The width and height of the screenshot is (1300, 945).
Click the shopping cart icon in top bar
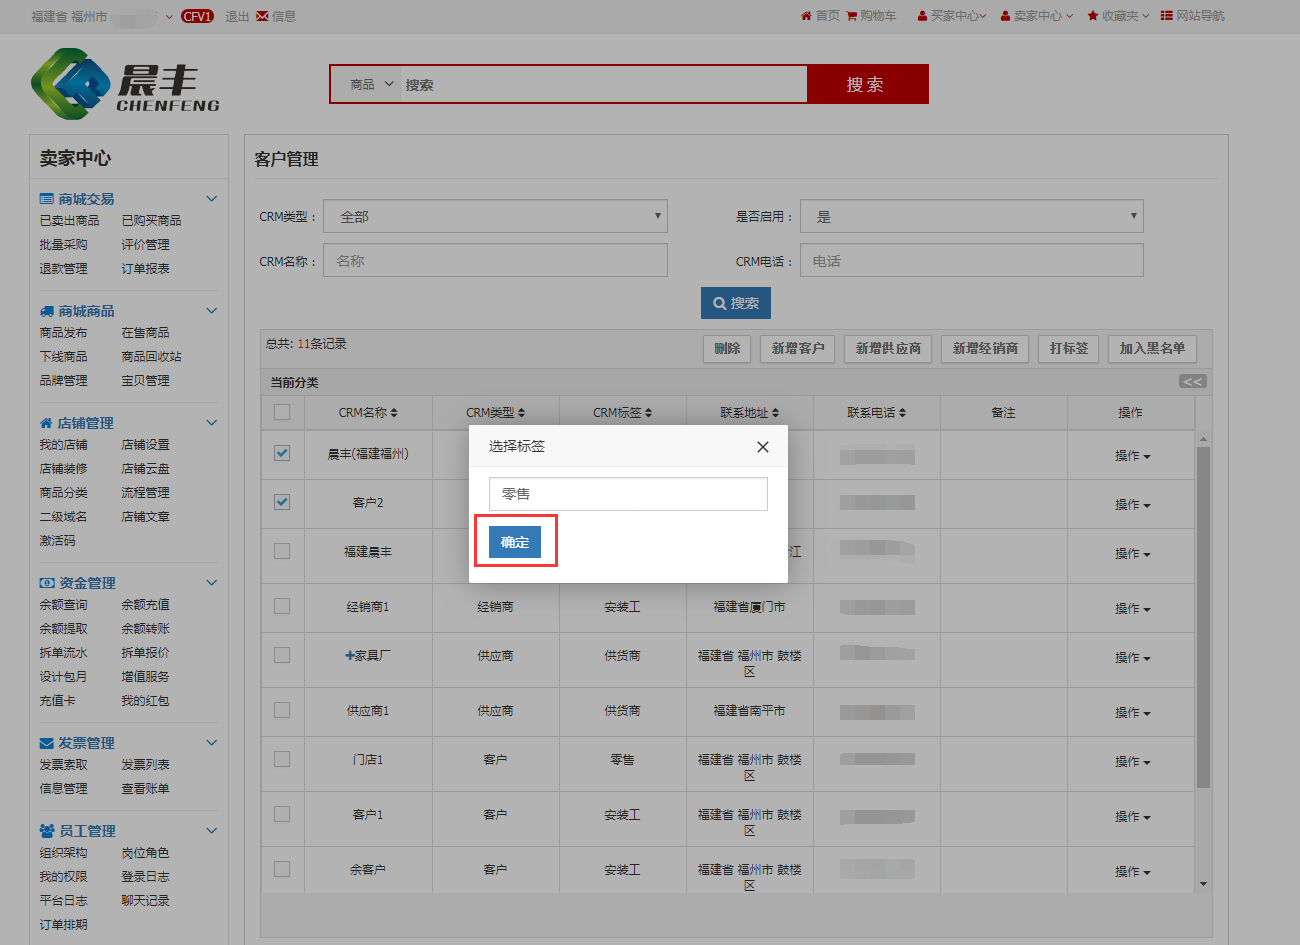click(x=852, y=16)
